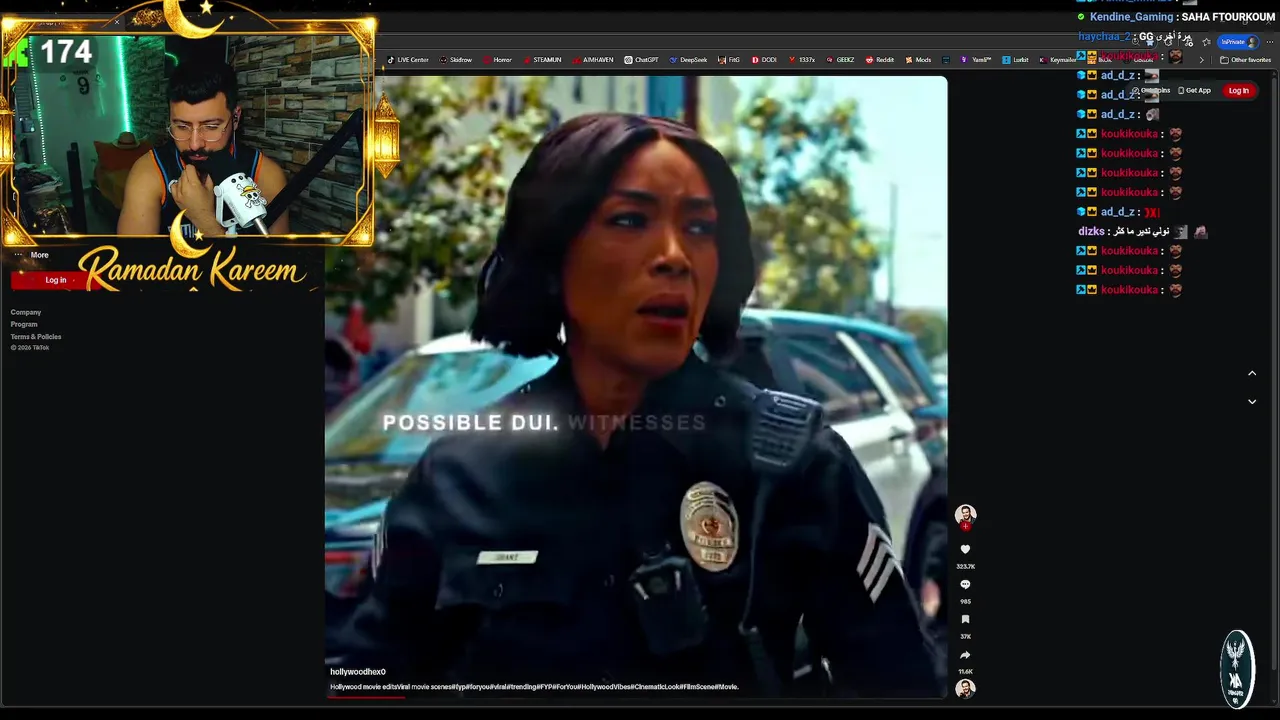Open DeepSeek bookmark
The width and height of the screenshot is (1280, 720).
(x=688, y=60)
